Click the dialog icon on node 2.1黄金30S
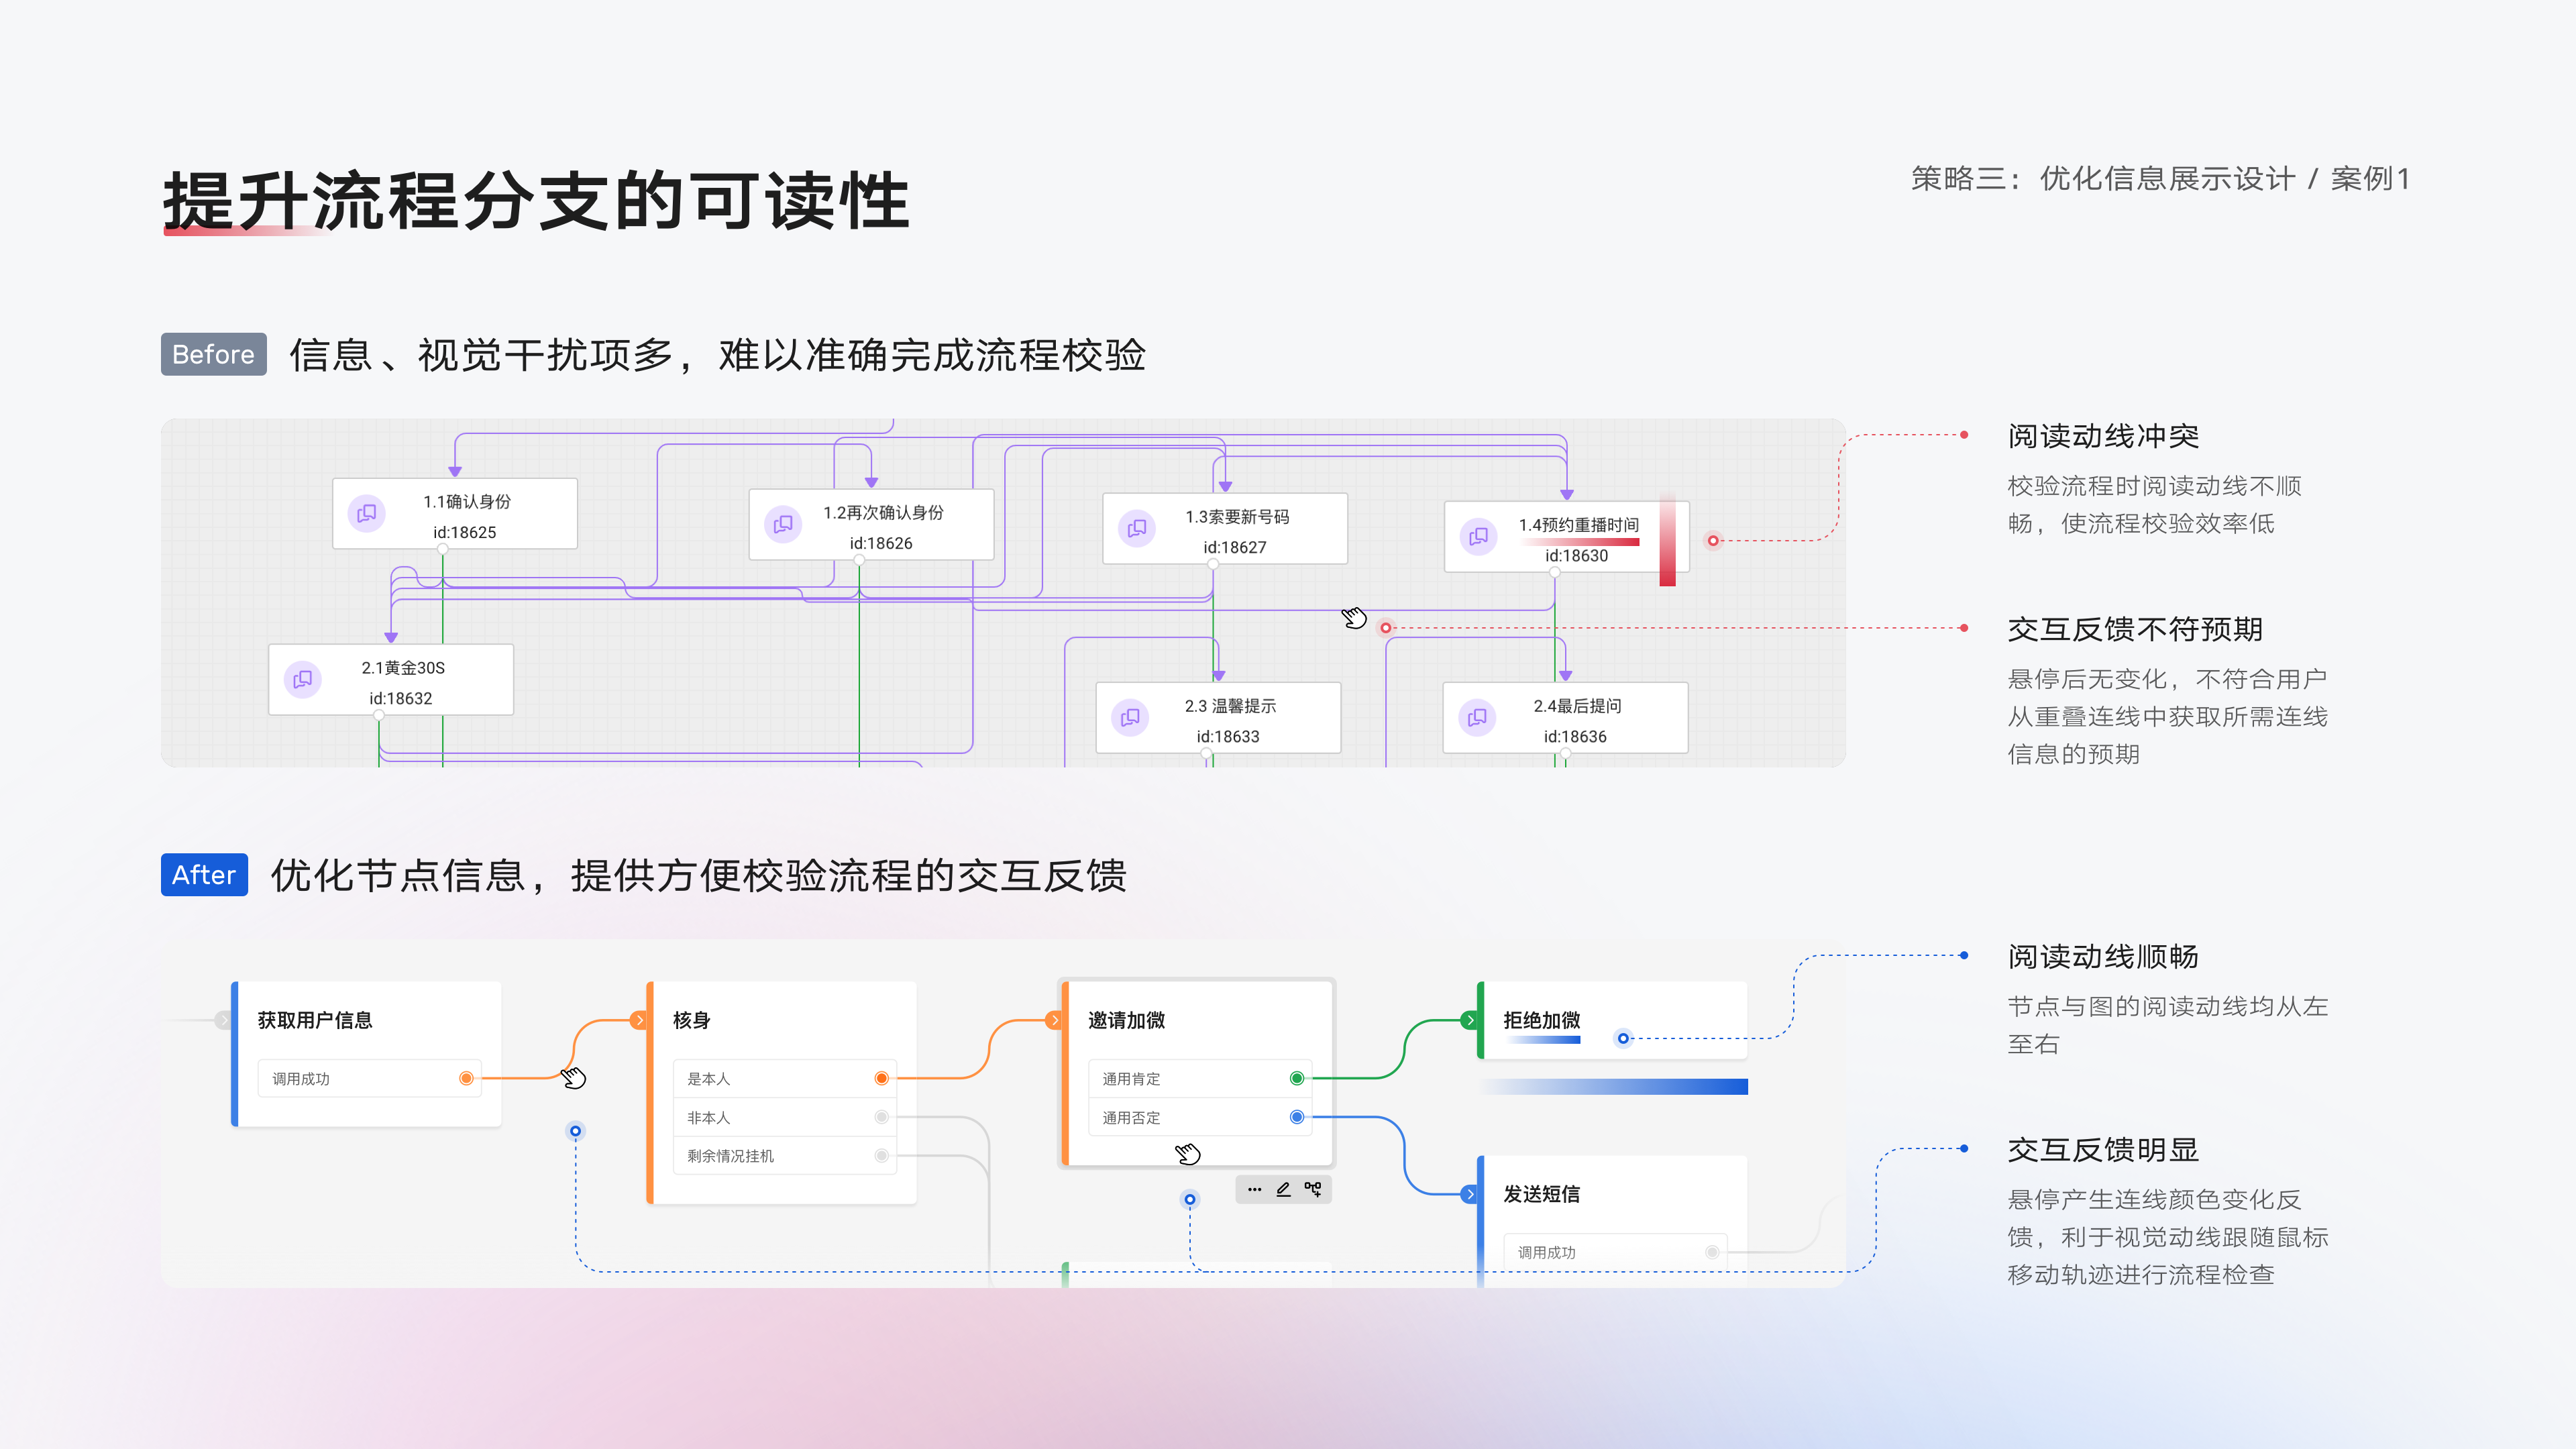Image resolution: width=2576 pixels, height=1449 pixels. tap(303, 679)
